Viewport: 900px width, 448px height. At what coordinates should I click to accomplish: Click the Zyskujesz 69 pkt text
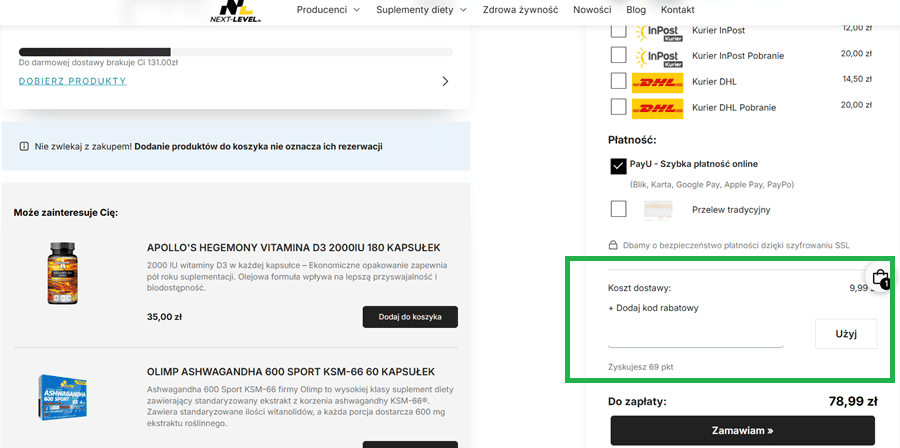(641, 367)
